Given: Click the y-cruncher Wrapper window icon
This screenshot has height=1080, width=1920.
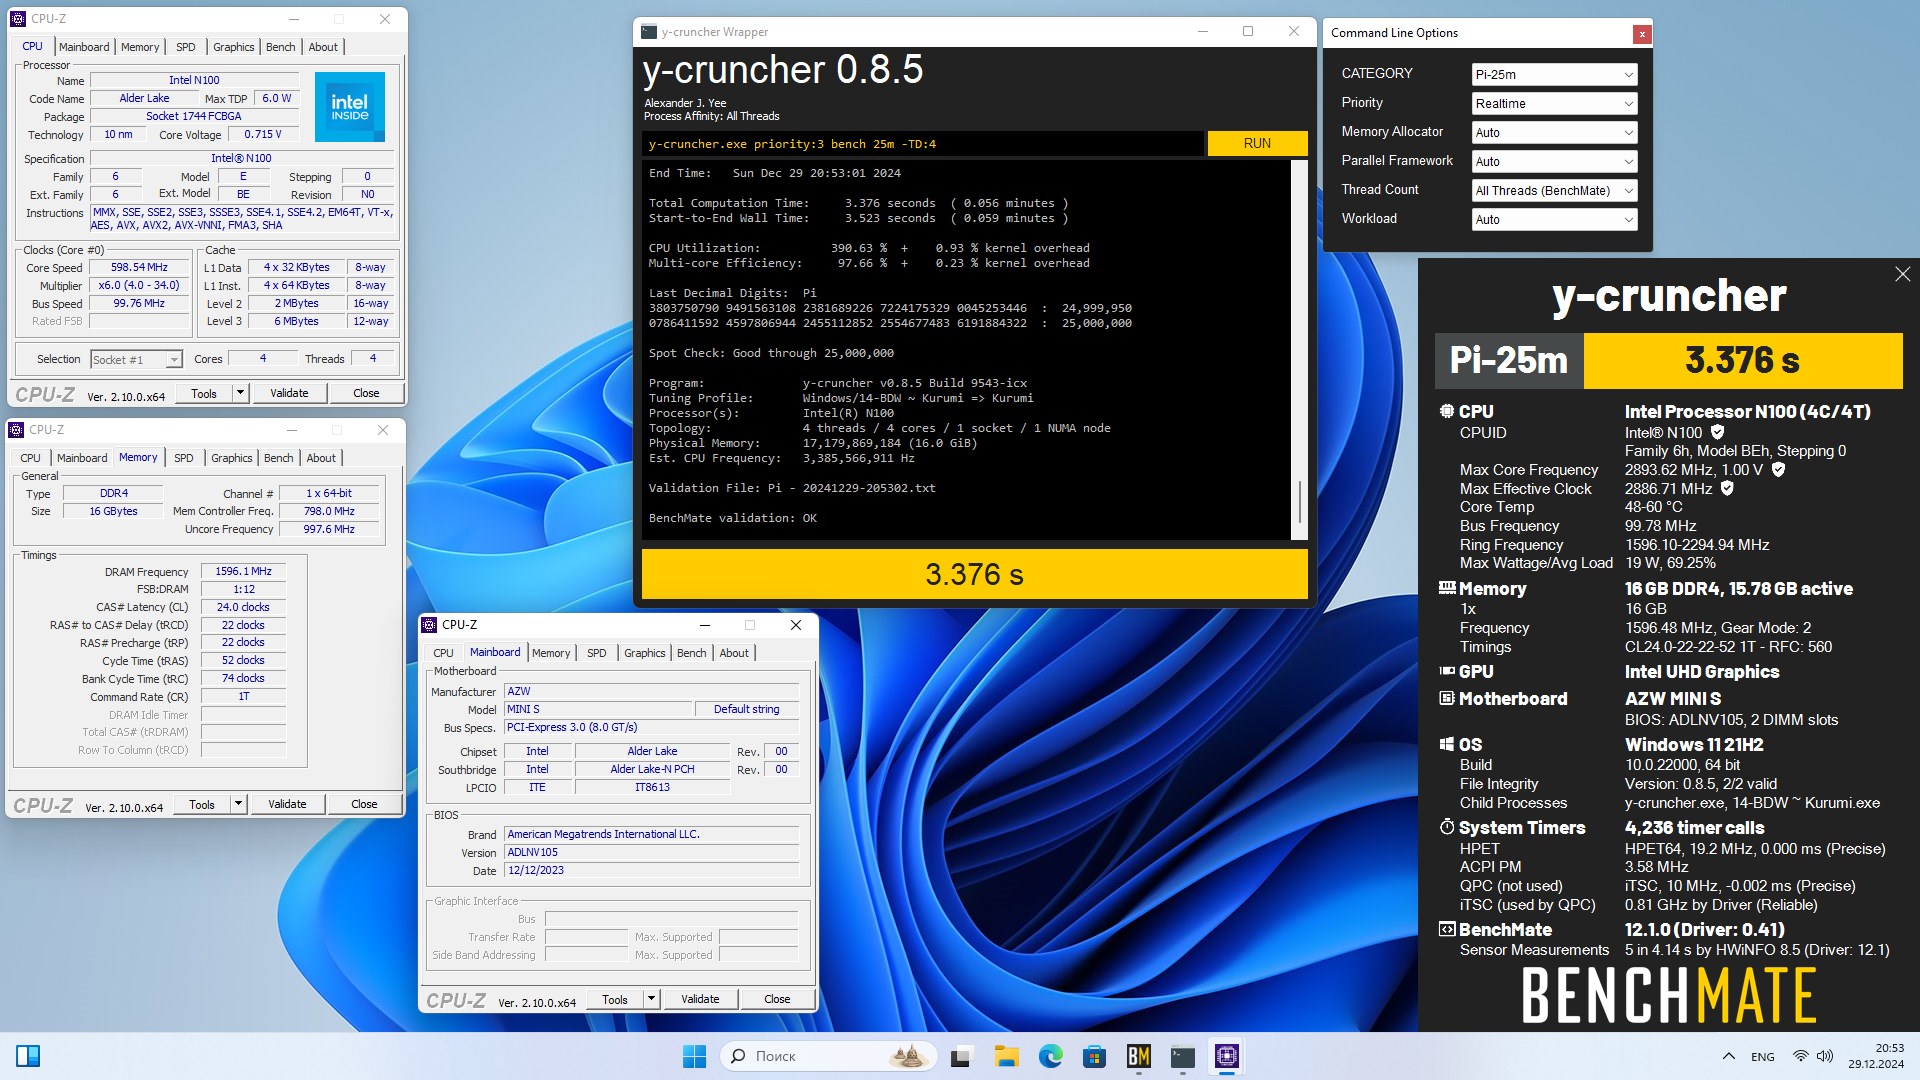Looking at the screenshot, I should [x=649, y=32].
